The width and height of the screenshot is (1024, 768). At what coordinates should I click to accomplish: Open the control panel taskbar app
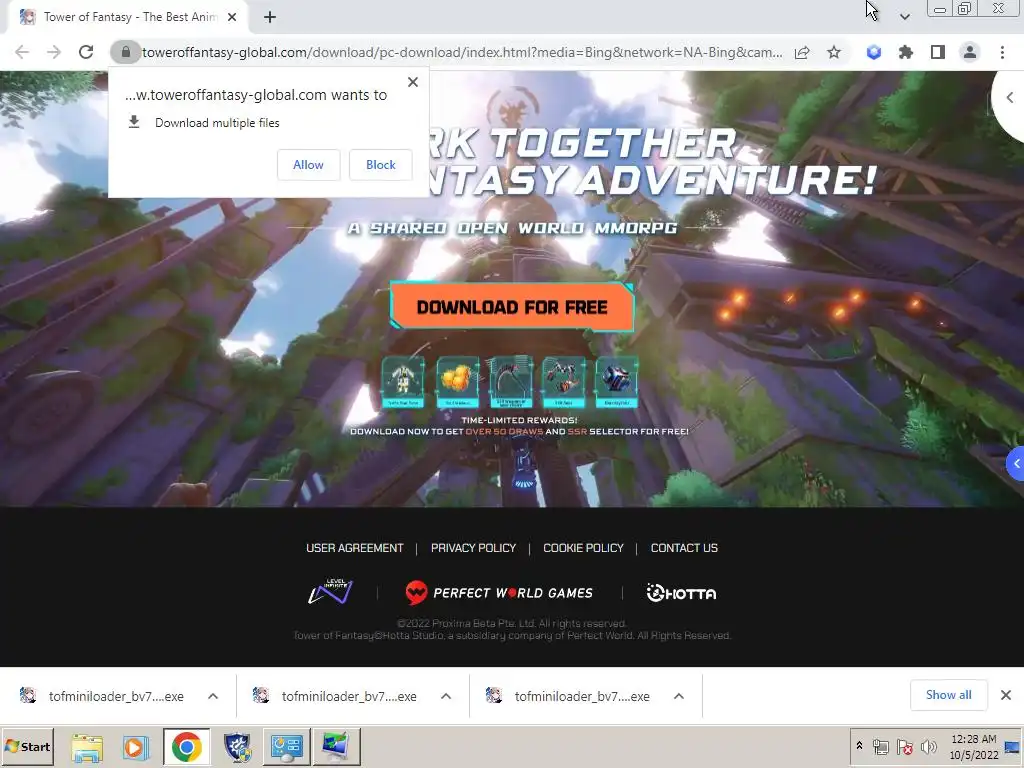[287, 747]
